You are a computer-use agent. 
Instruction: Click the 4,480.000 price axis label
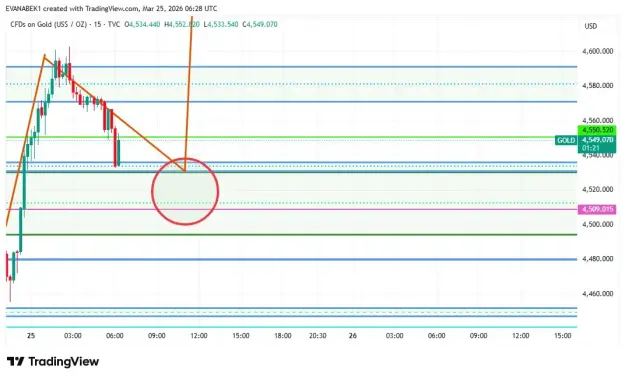point(597,259)
